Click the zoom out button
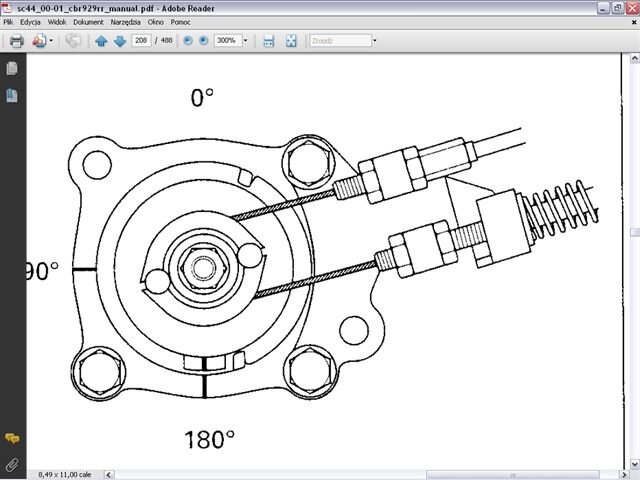640x480 pixels. click(x=187, y=41)
